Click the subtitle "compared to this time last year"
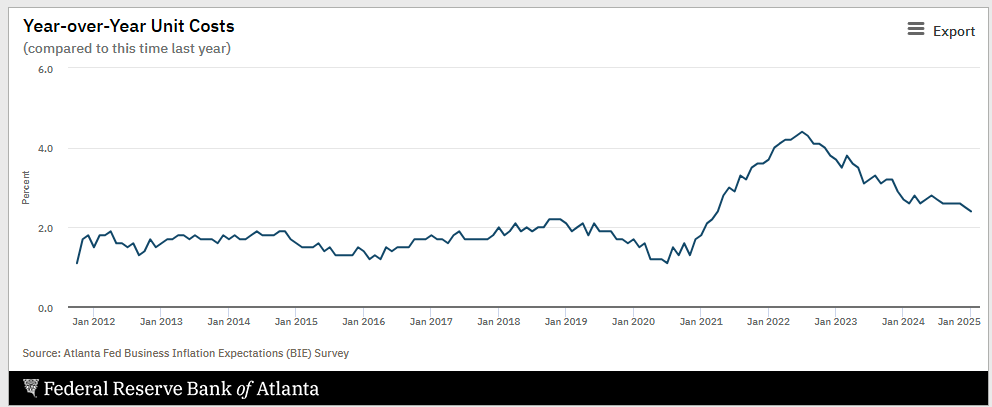 (127, 48)
